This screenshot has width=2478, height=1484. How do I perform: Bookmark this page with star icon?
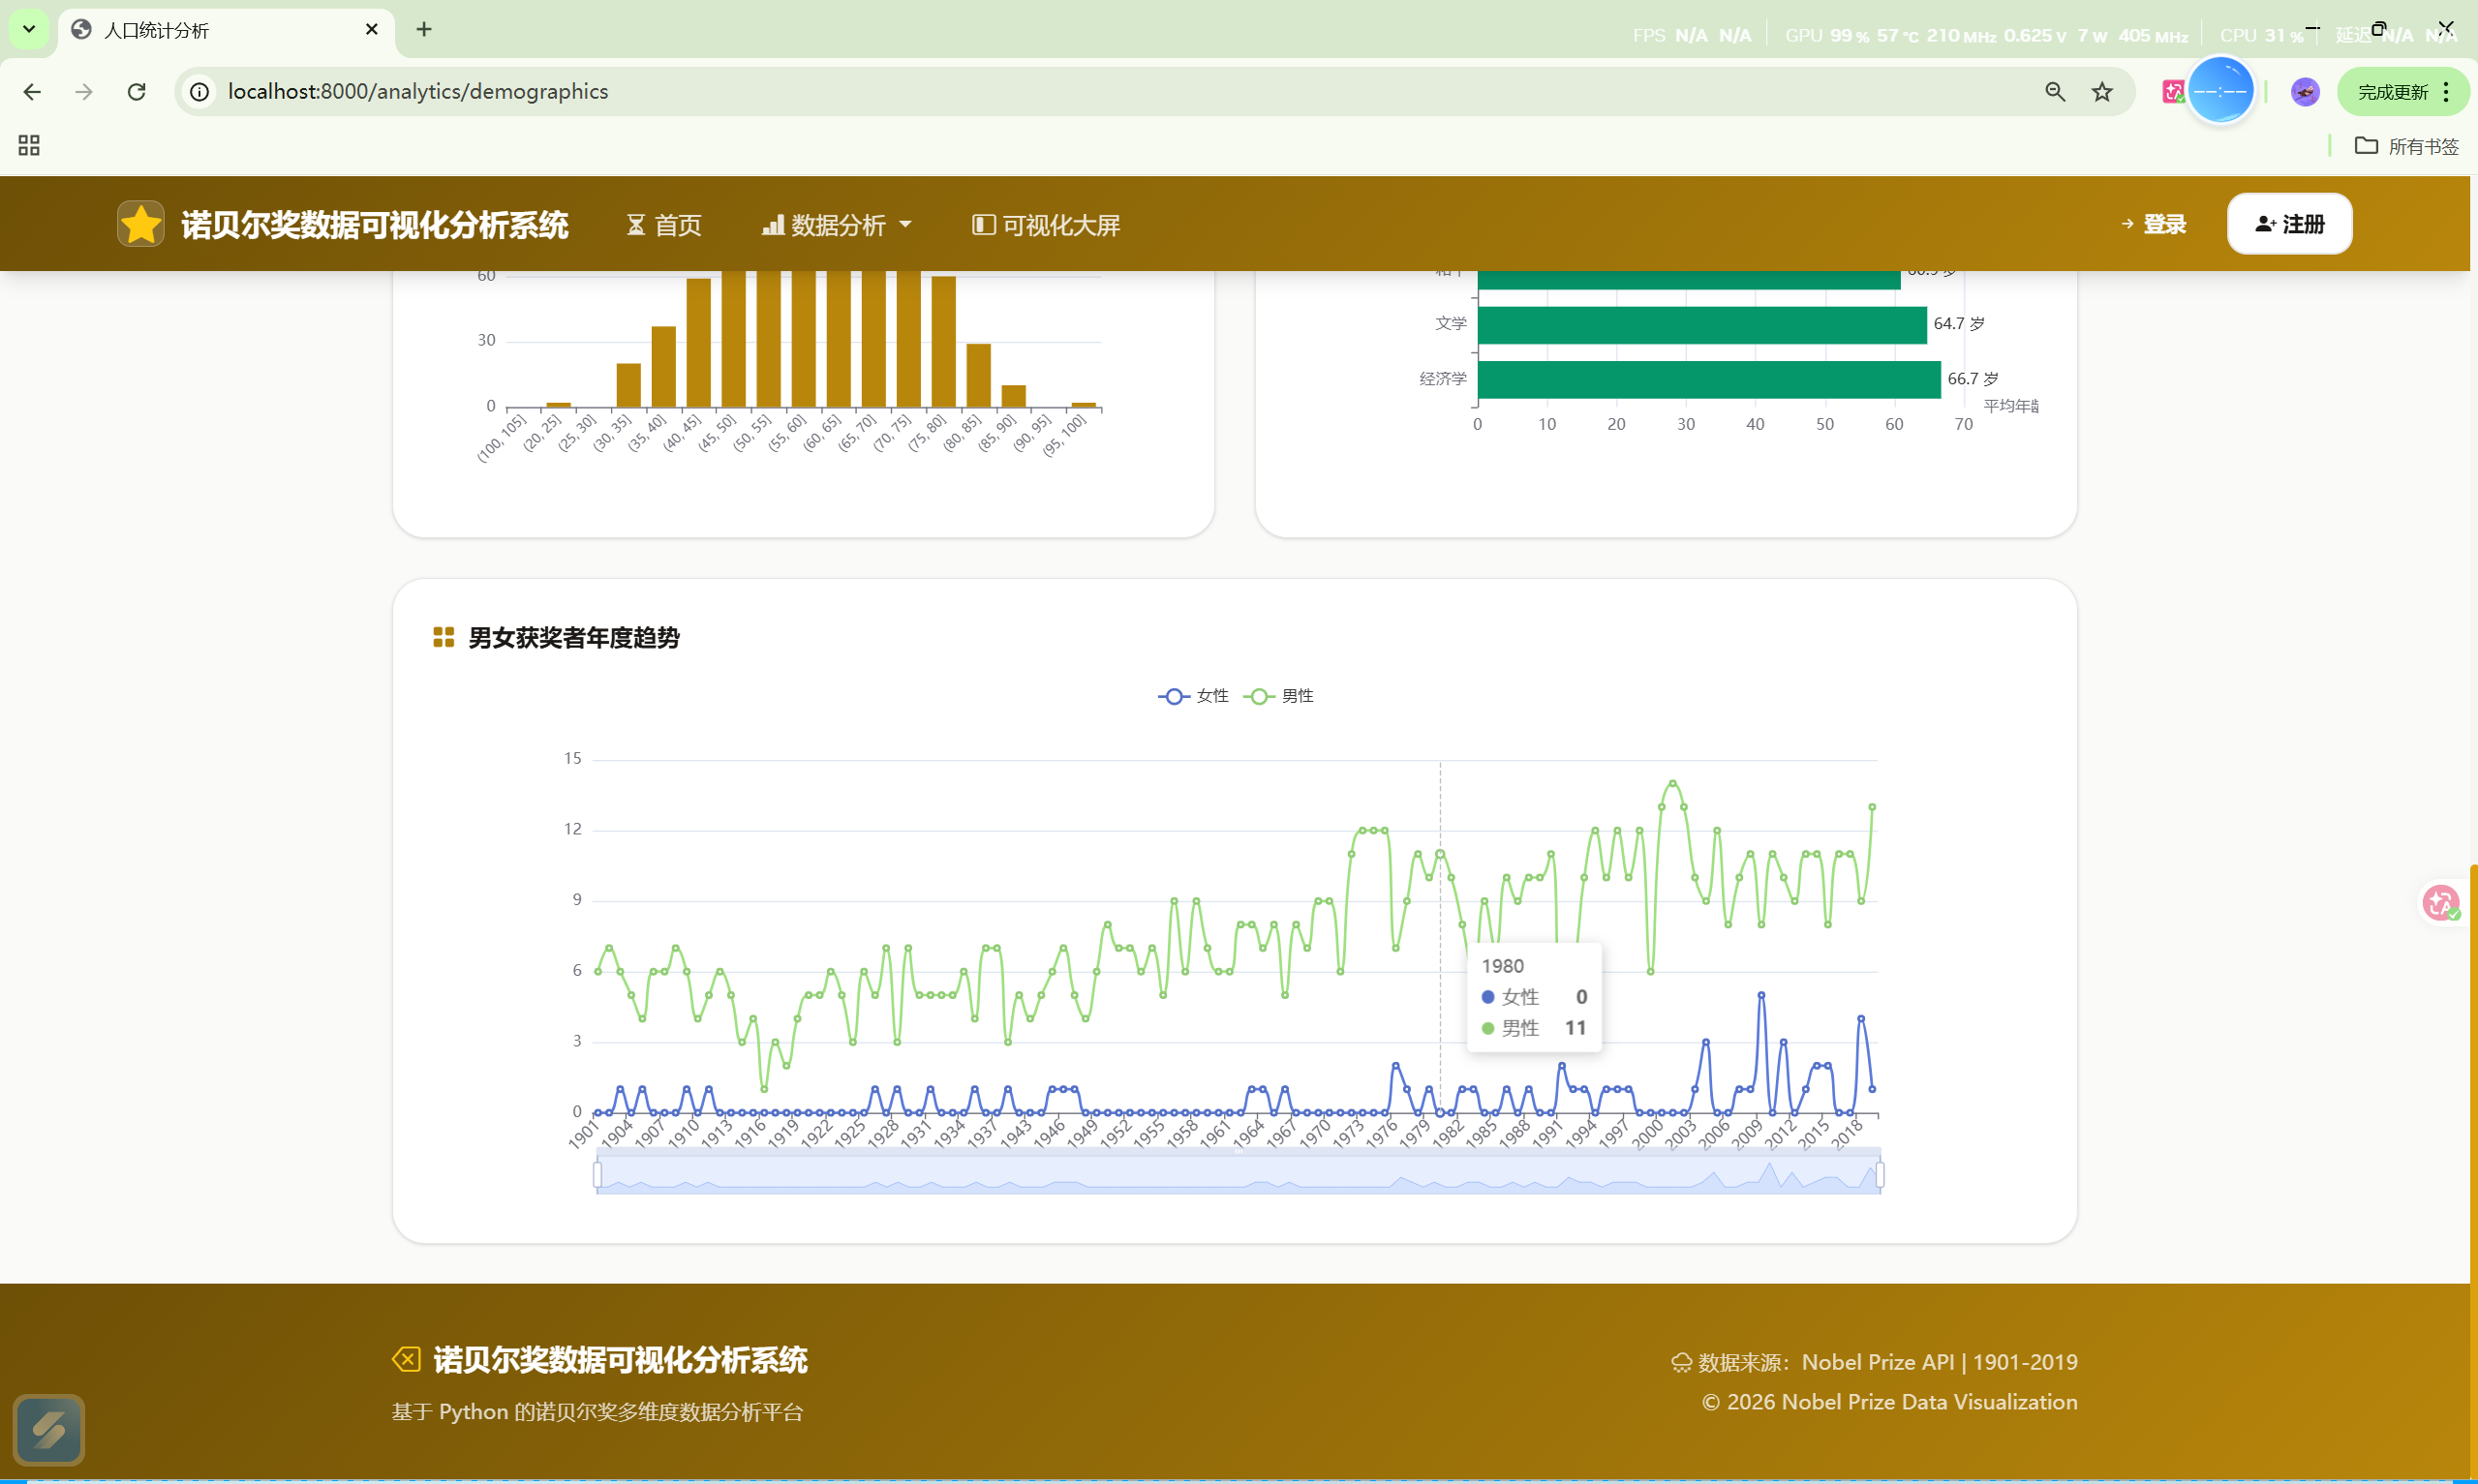click(x=2102, y=92)
